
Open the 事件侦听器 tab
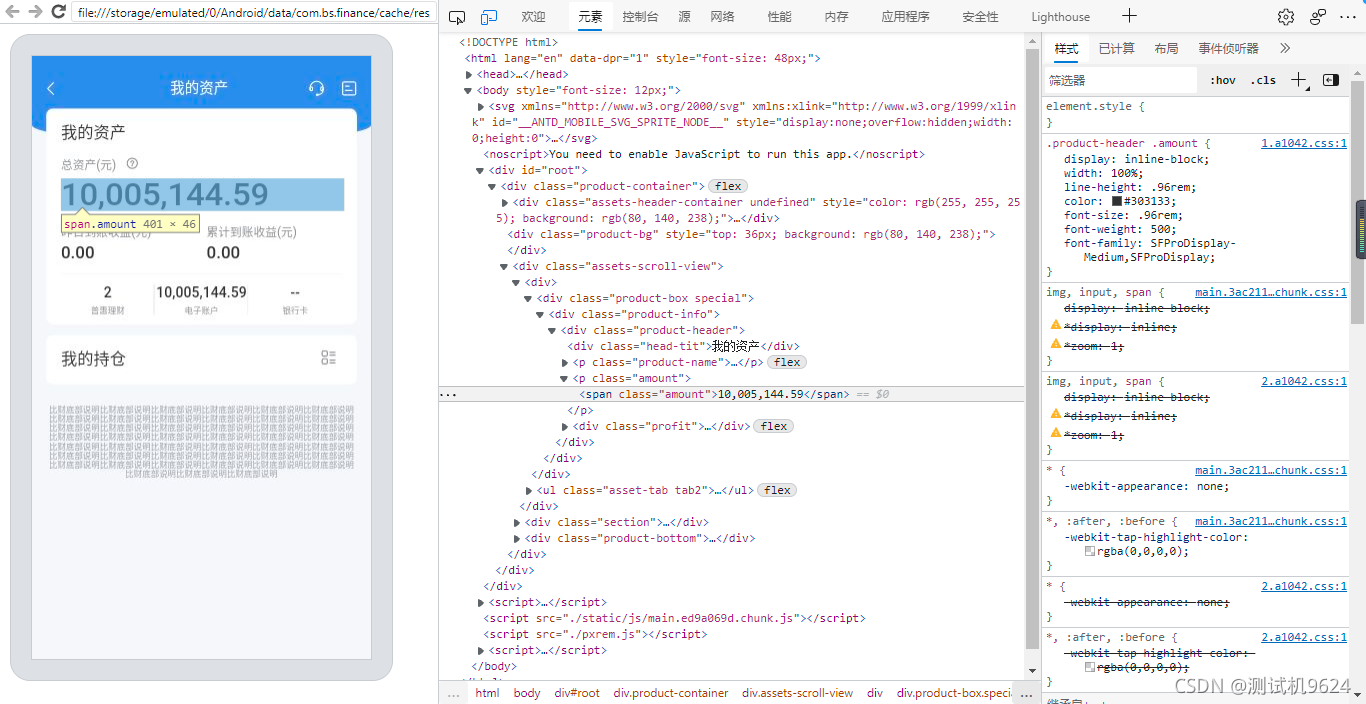click(x=1229, y=48)
